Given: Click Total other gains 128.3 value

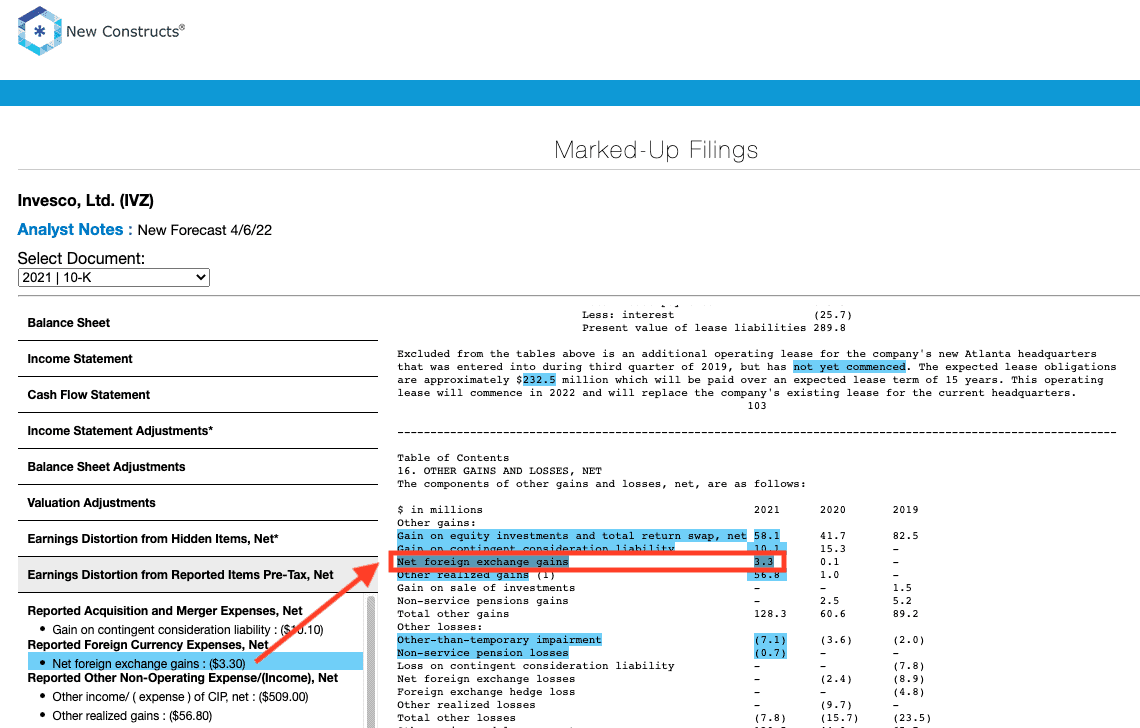Looking at the screenshot, I should pos(770,614).
